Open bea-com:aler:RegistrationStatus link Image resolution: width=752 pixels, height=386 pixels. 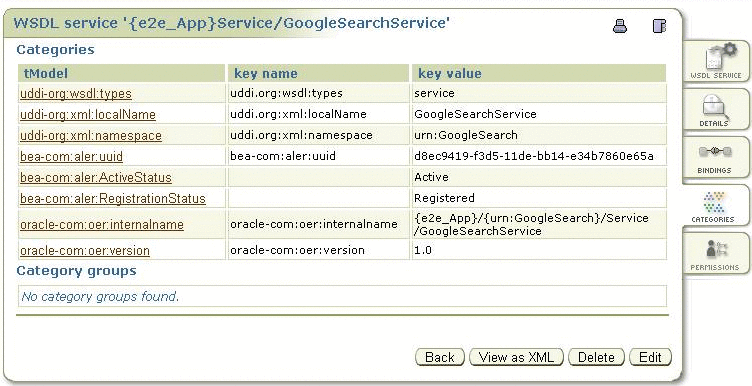[x=113, y=199]
